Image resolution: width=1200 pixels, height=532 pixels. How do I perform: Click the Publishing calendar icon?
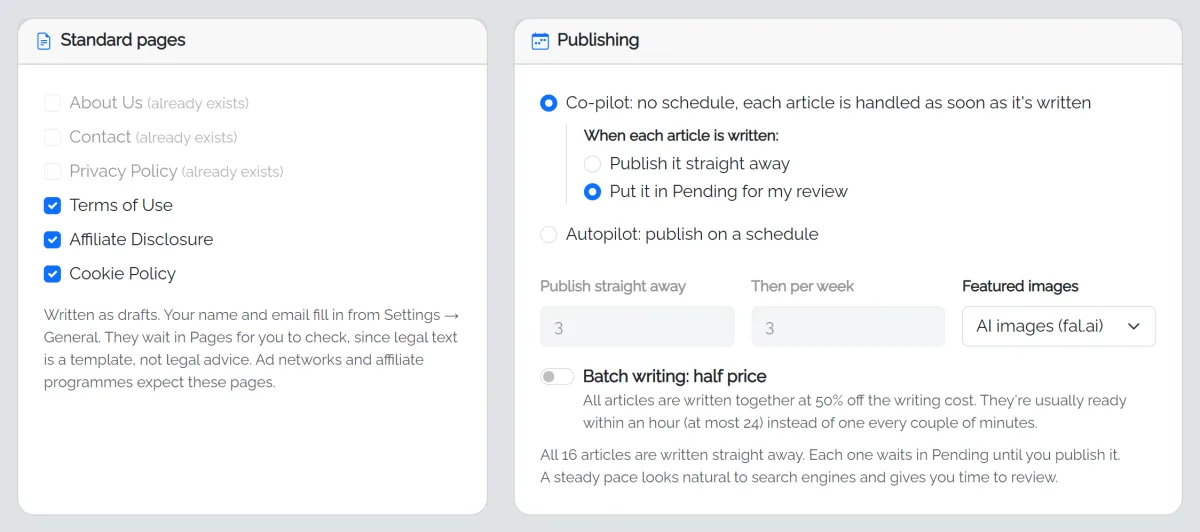pos(540,41)
